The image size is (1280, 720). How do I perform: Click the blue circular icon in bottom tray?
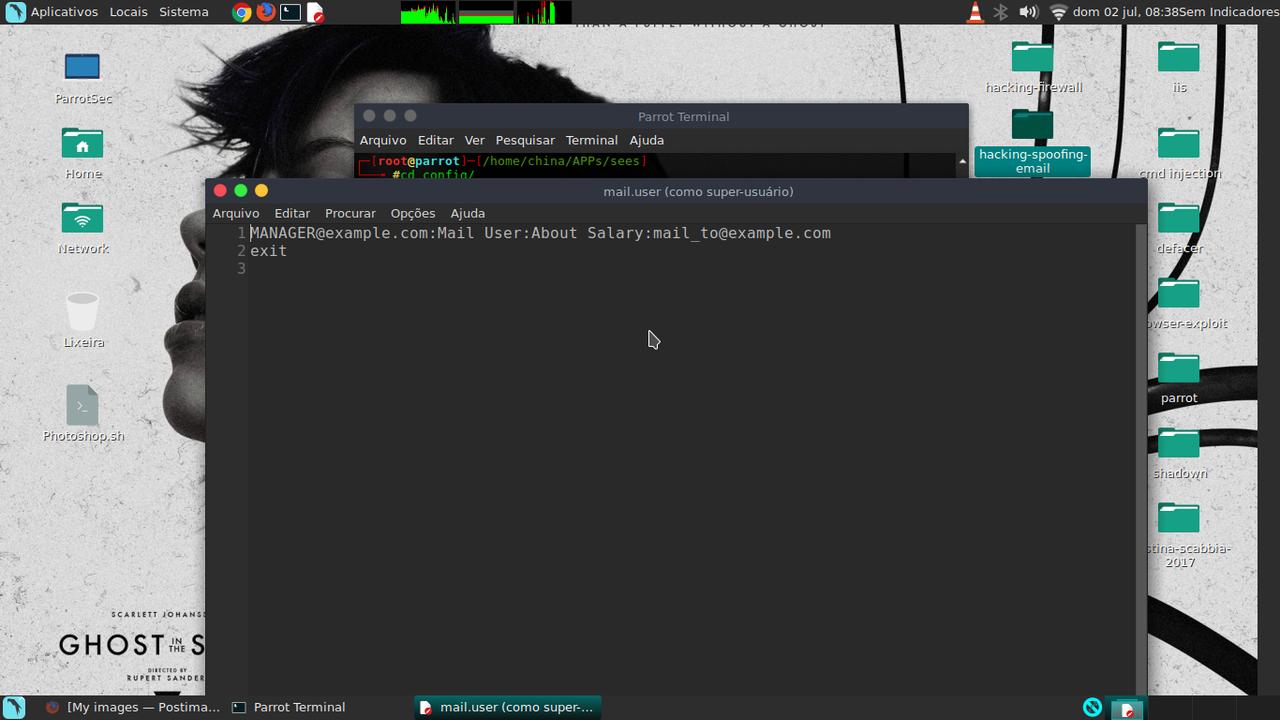(1092, 707)
